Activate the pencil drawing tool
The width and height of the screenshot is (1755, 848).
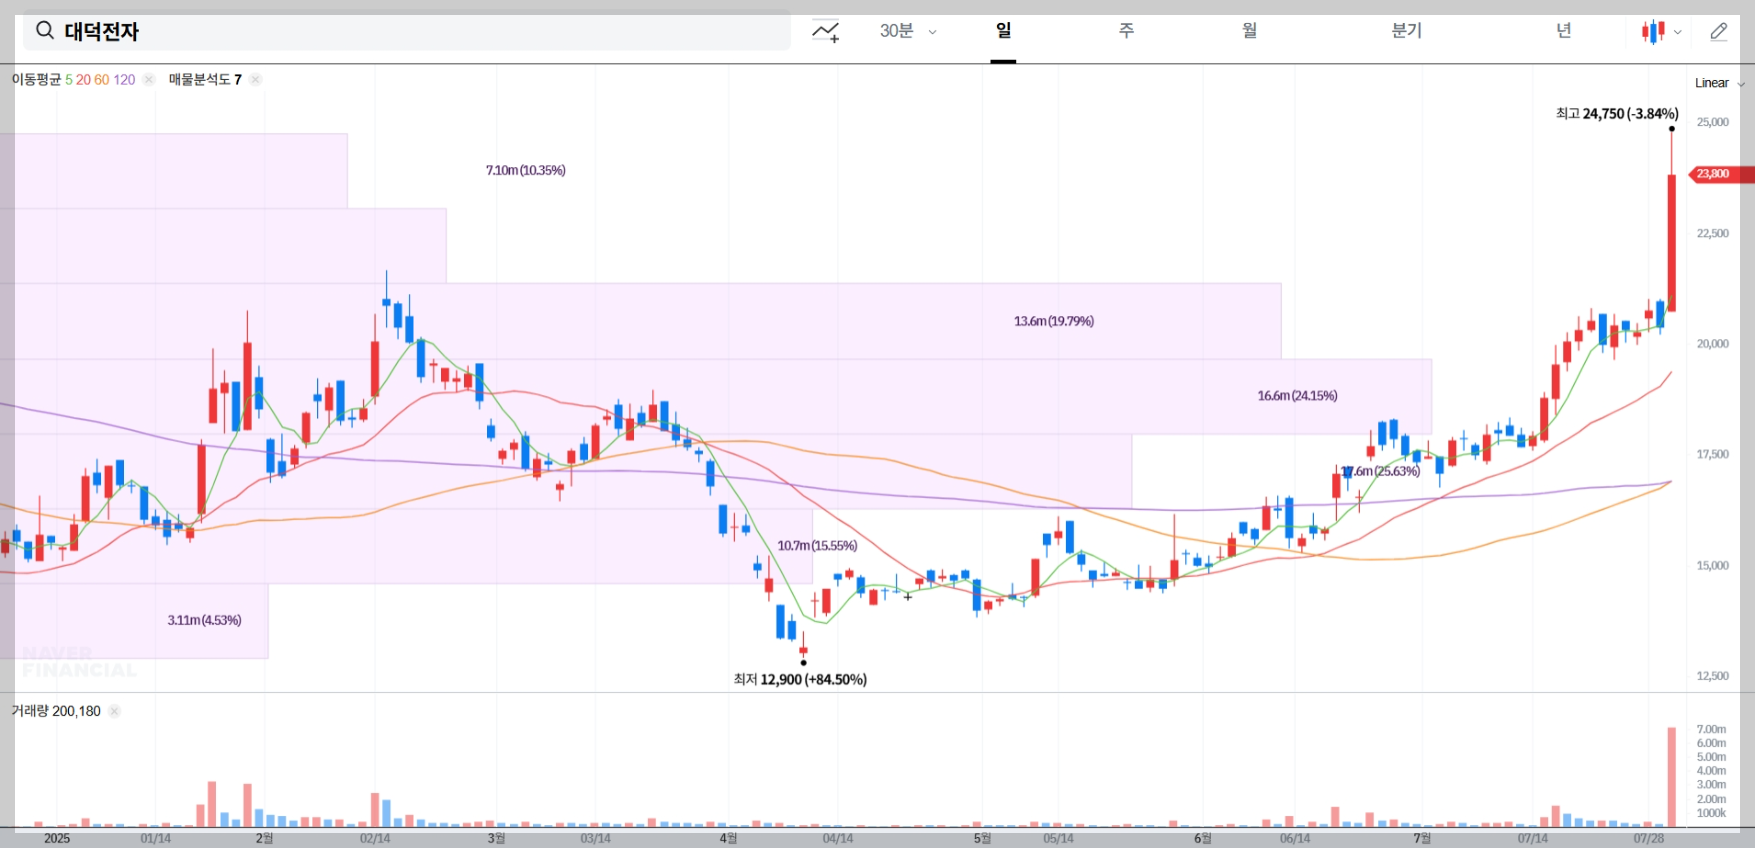pos(1719,32)
